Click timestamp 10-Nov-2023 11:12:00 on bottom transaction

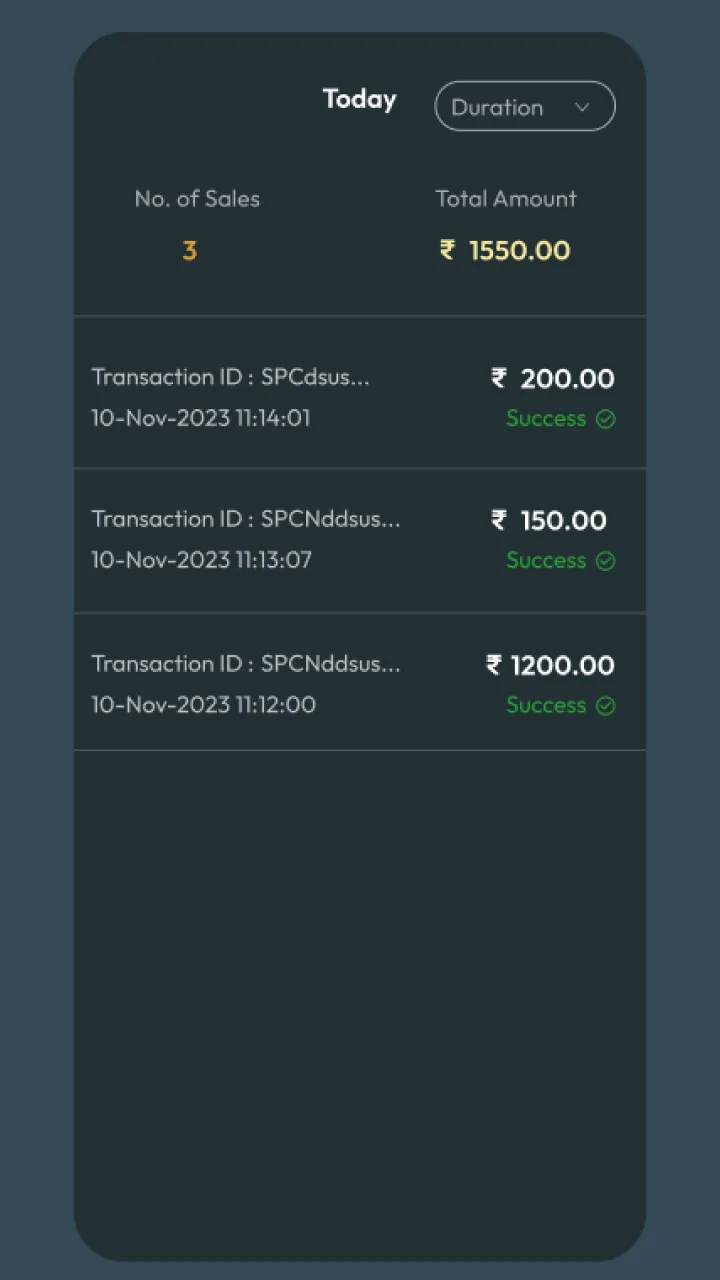pyautogui.click(x=203, y=705)
